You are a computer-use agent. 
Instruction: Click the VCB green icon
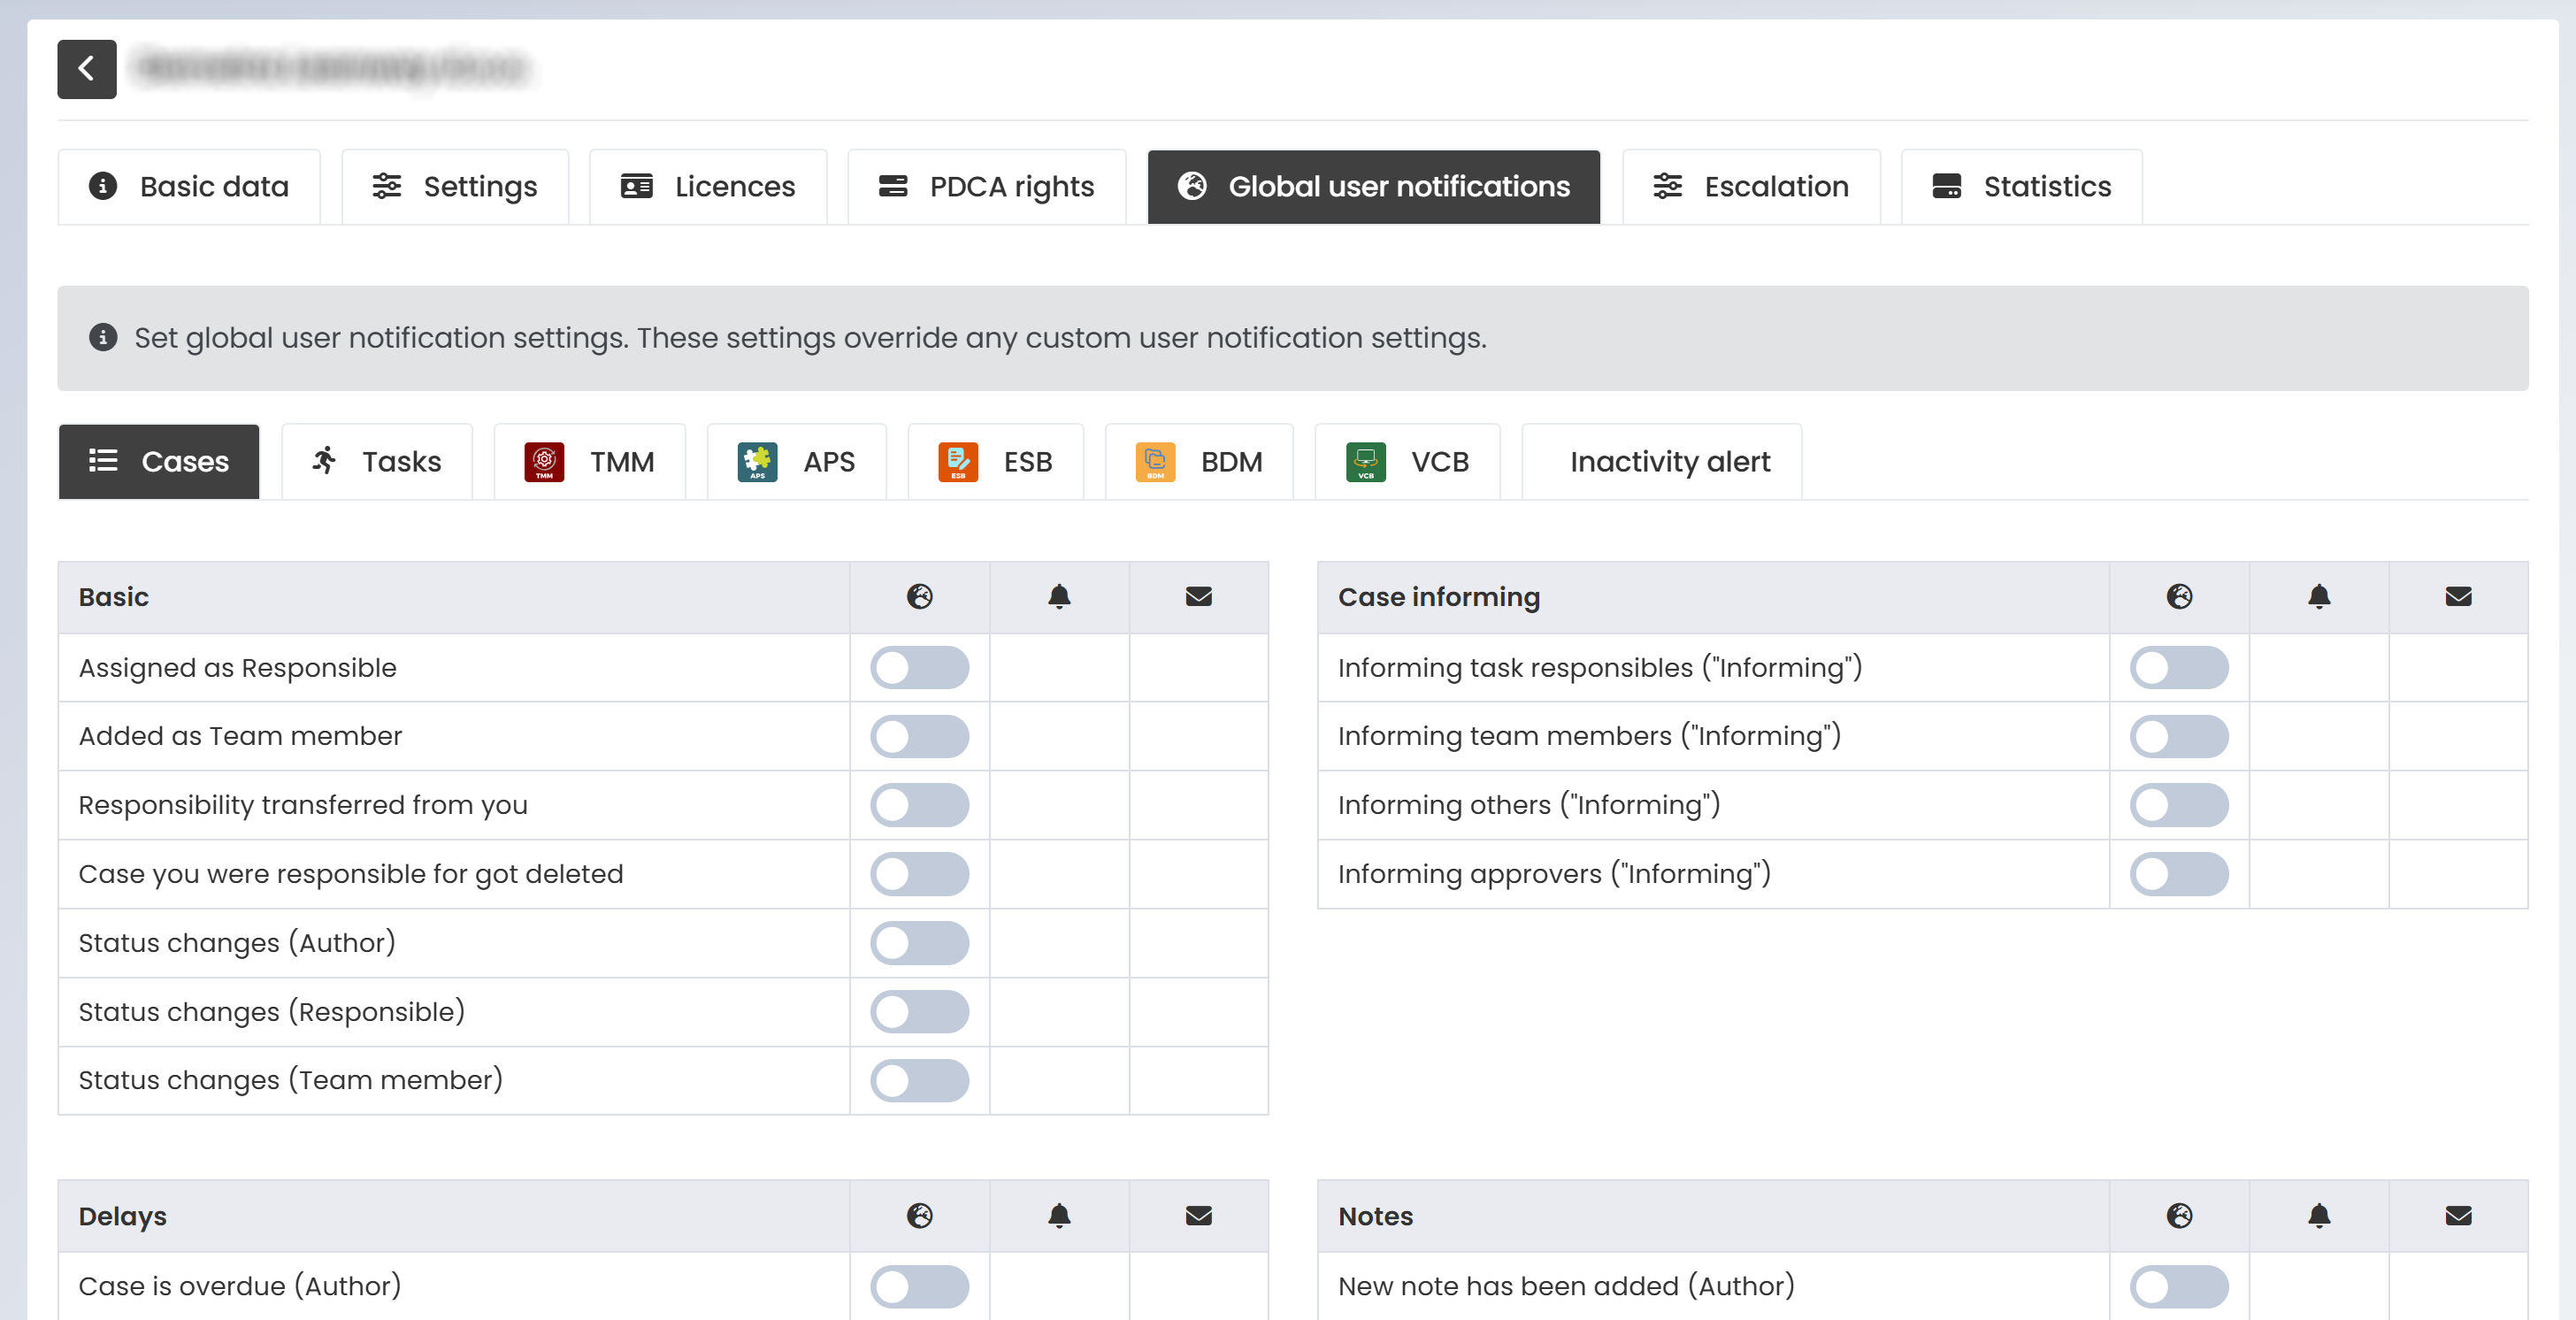click(x=1365, y=462)
